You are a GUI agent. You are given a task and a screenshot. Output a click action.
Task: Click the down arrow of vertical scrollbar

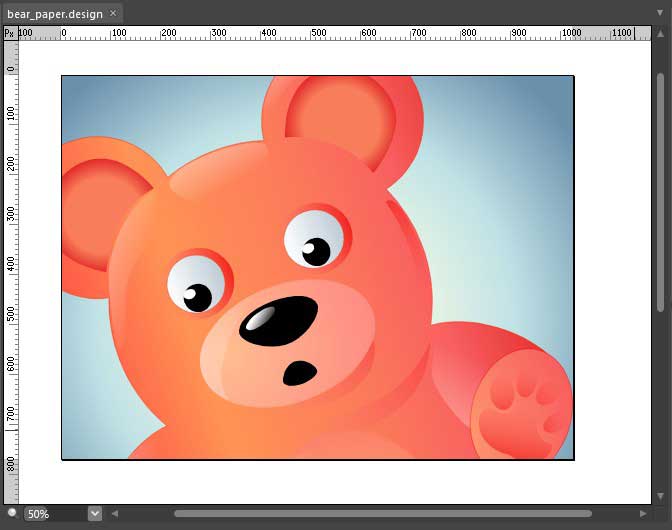(x=660, y=496)
